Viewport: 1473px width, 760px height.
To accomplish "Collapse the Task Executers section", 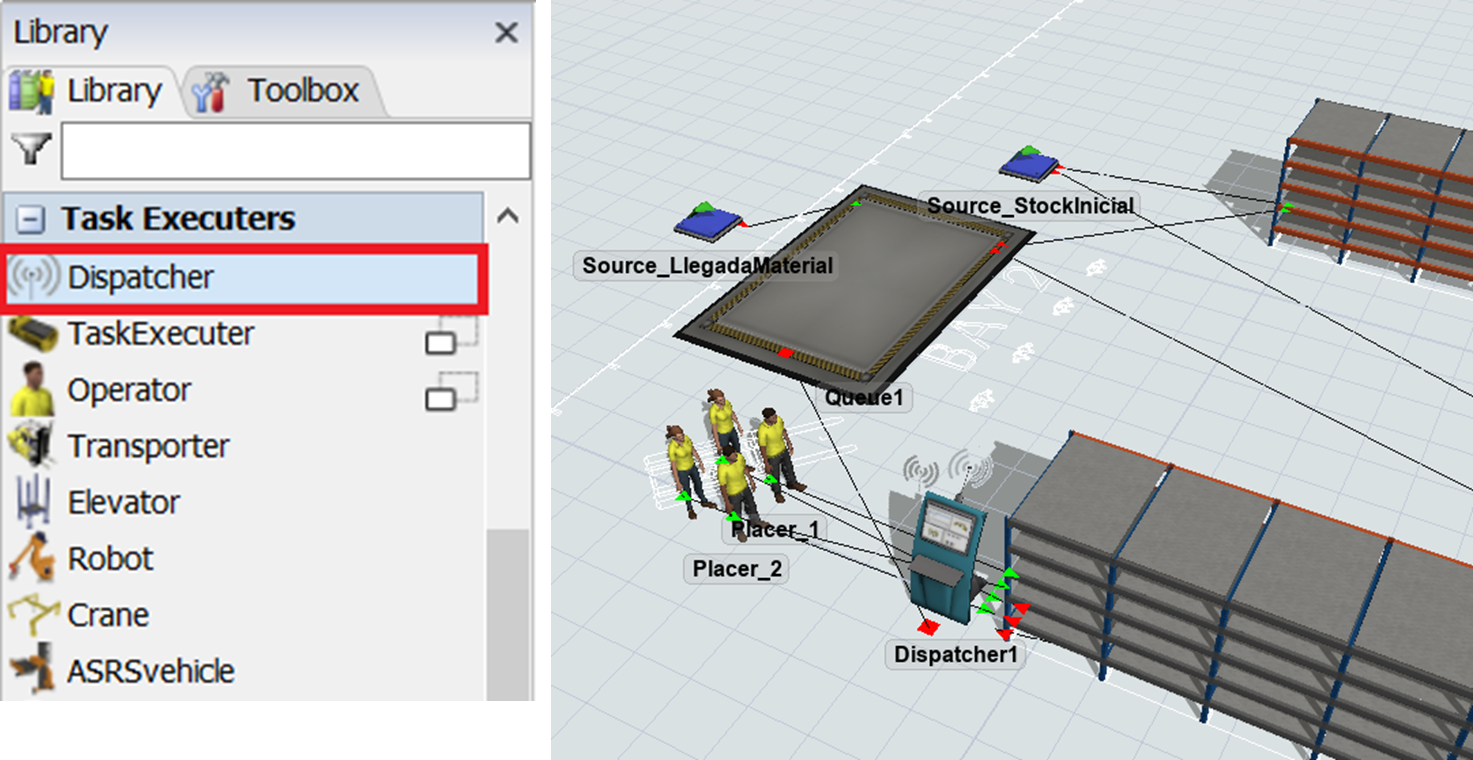I will pos(33,219).
